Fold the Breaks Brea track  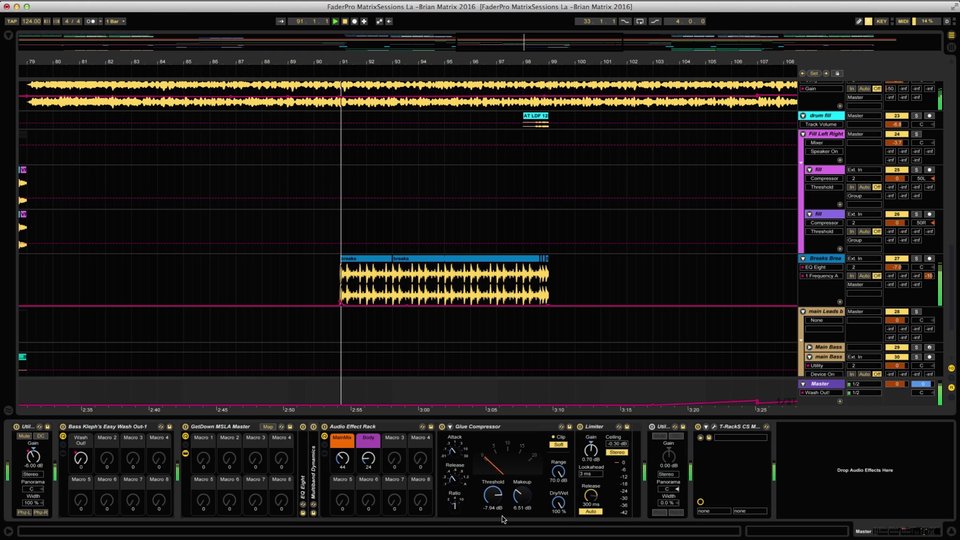pyautogui.click(x=803, y=259)
